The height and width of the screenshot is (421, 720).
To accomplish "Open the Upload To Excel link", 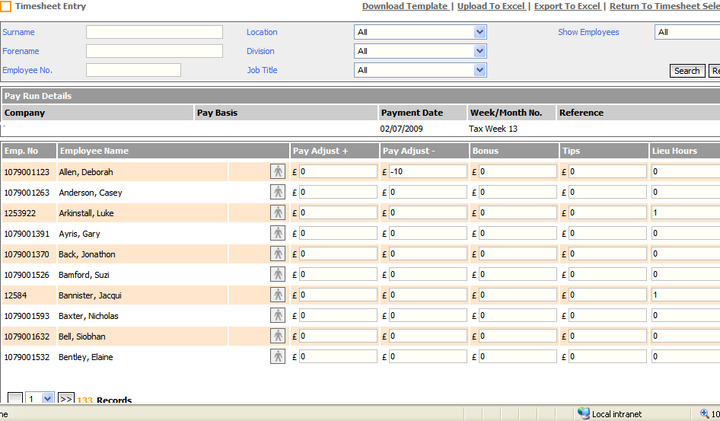I will tap(492, 6).
